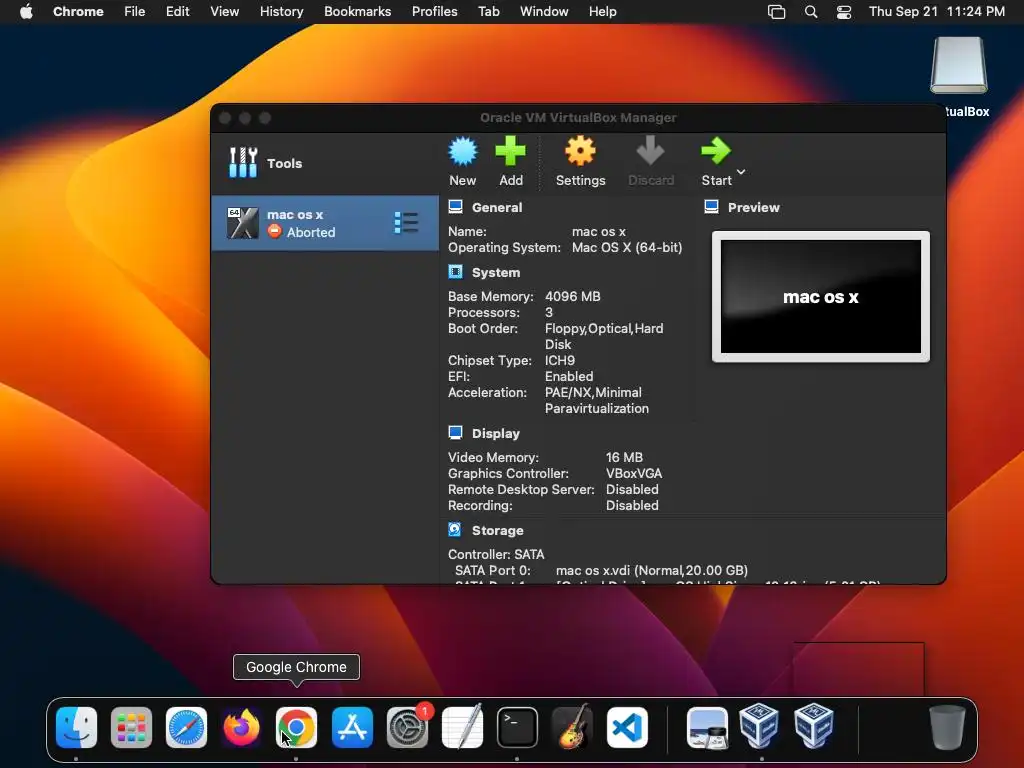Open System Settings from the Dock
The image size is (1024, 768).
[408, 727]
